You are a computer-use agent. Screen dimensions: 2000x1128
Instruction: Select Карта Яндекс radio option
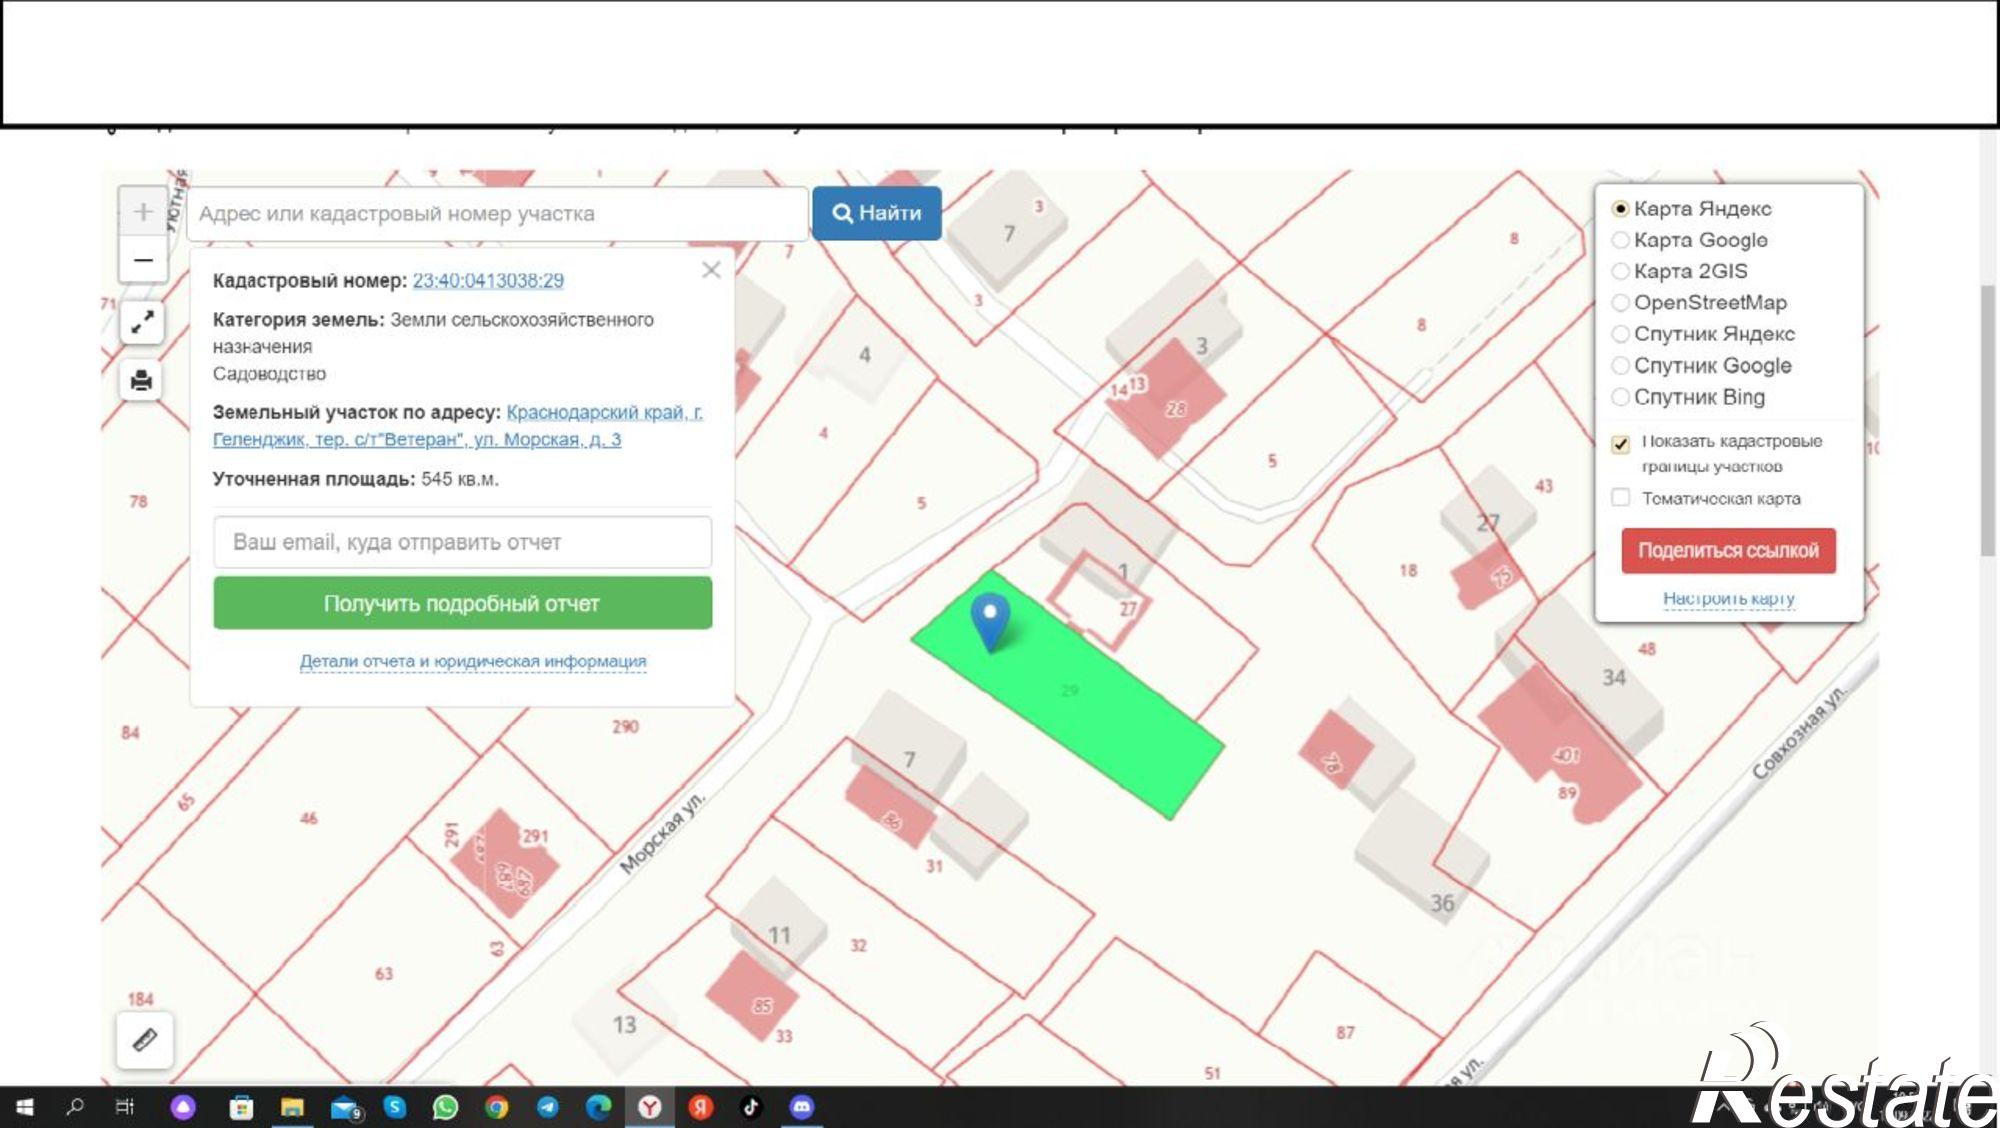coord(1620,209)
